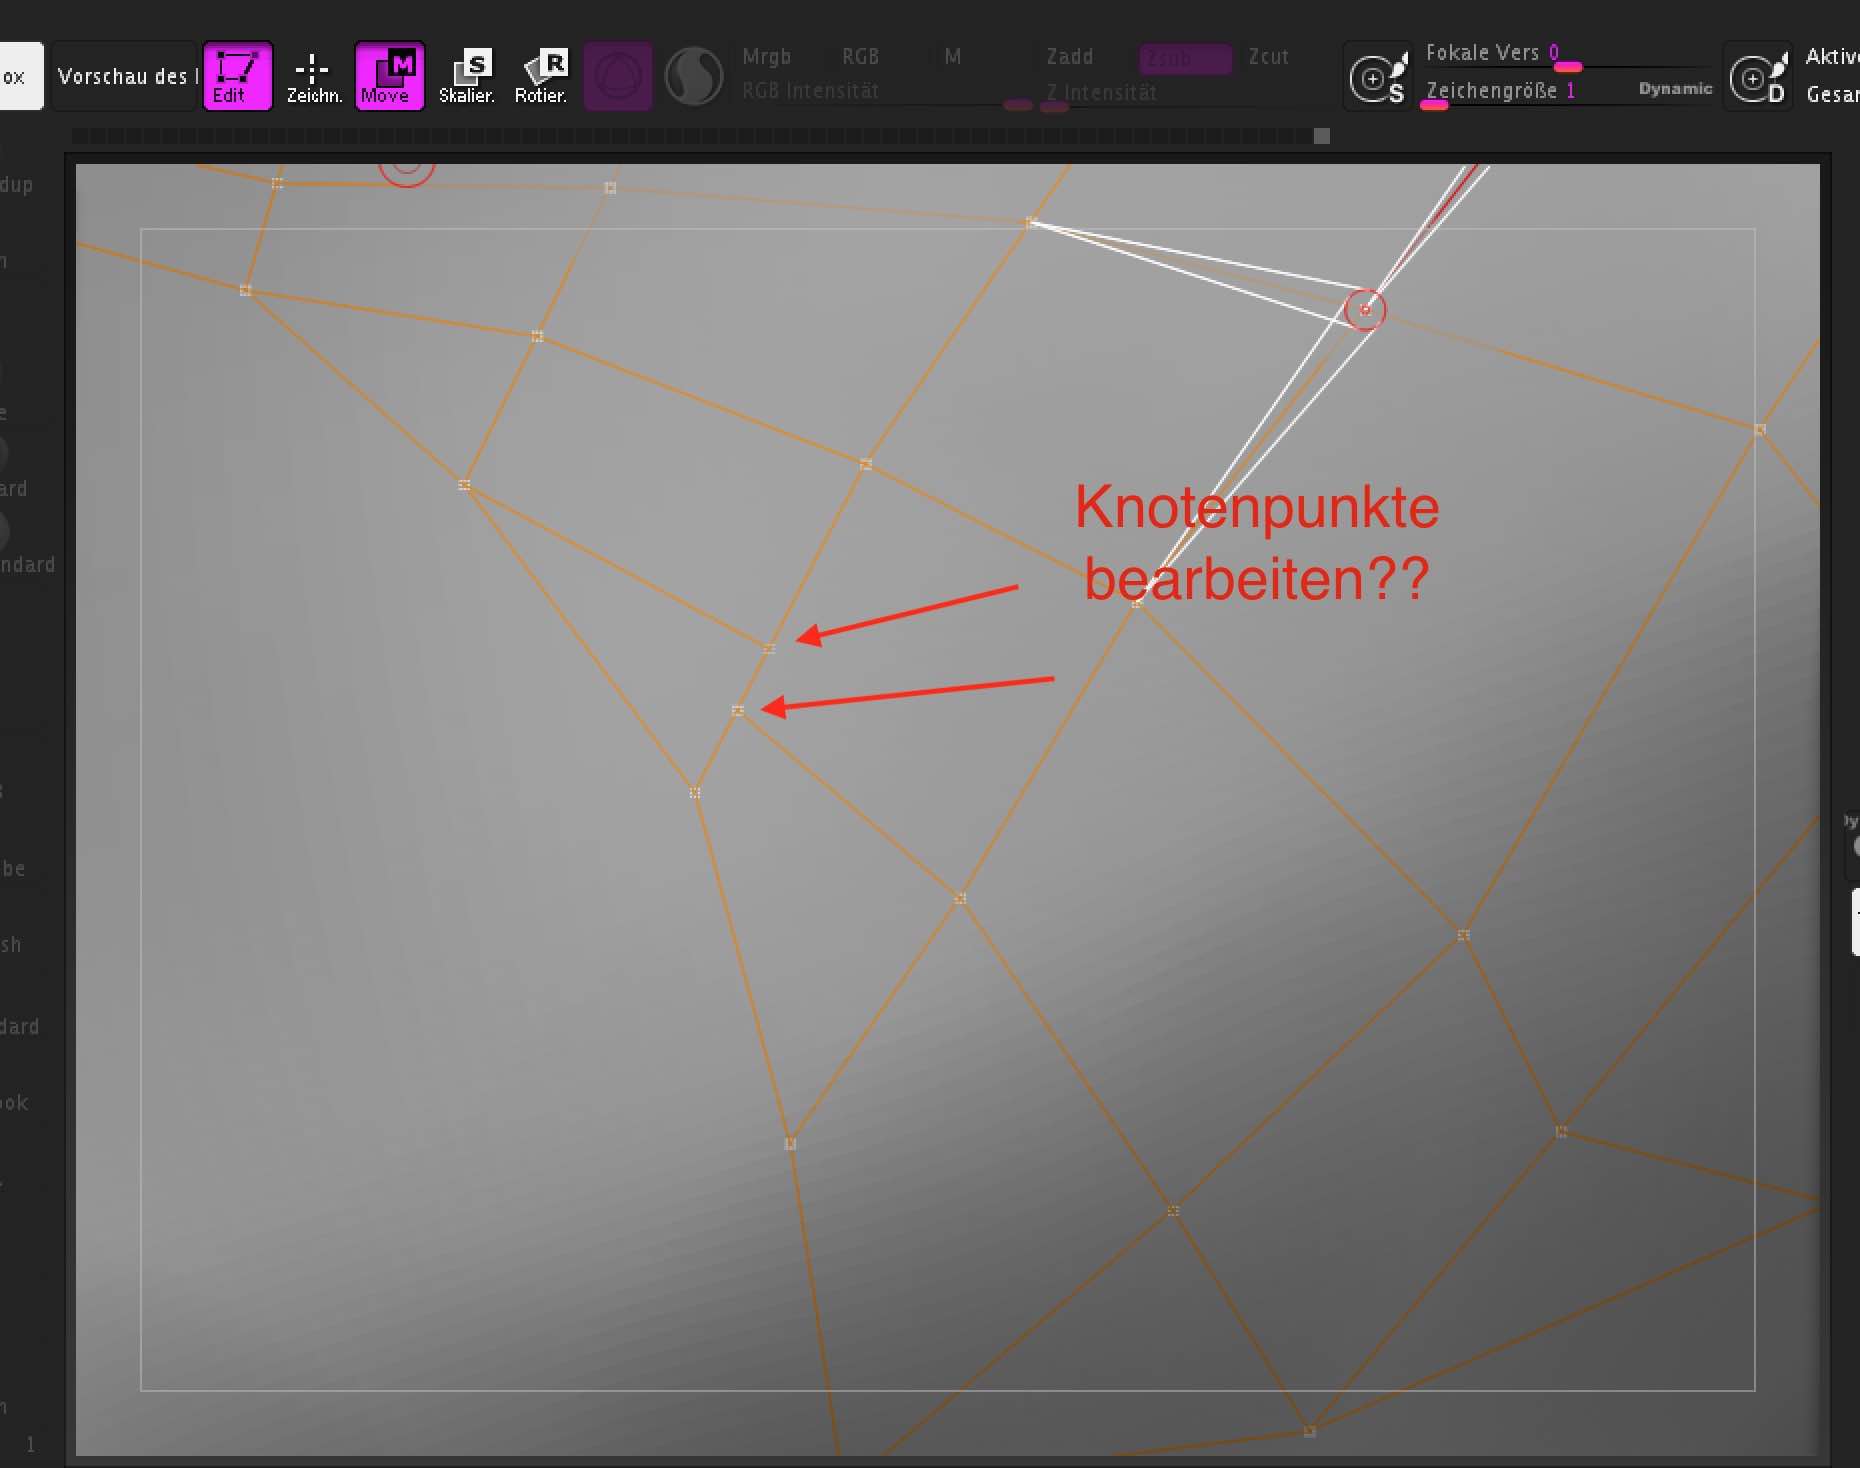This screenshot has width=1860, height=1468.
Task: Choose the Rotier. rotate tool
Action: click(541, 76)
